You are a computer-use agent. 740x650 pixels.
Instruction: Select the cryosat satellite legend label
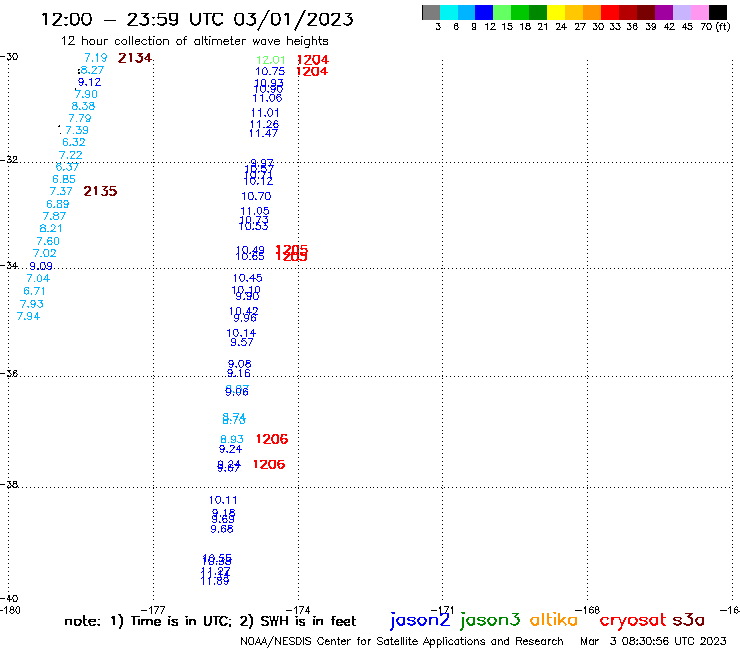tap(632, 620)
